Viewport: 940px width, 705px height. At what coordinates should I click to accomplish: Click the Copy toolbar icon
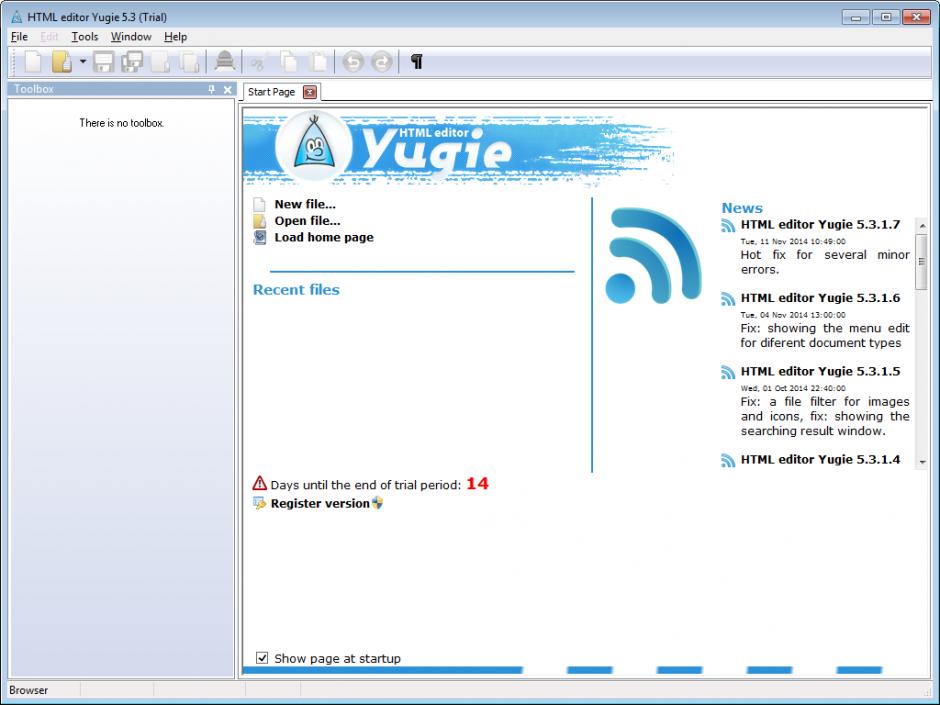click(x=289, y=61)
